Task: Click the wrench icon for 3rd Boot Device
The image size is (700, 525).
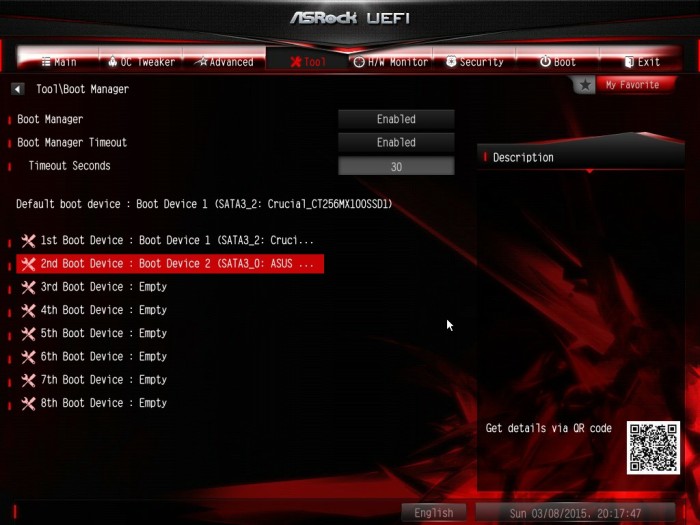Action: pos(28,287)
